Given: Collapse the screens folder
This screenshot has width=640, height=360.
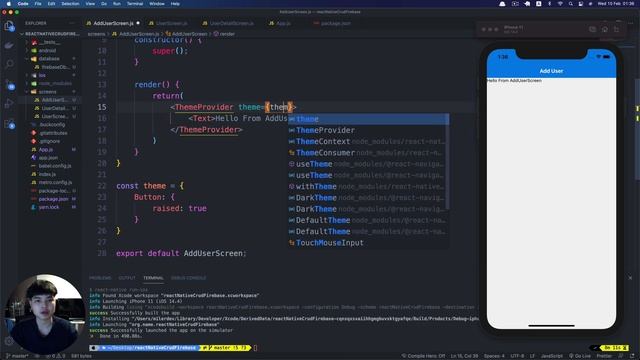Looking at the screenshot, I should coord(50,92).
